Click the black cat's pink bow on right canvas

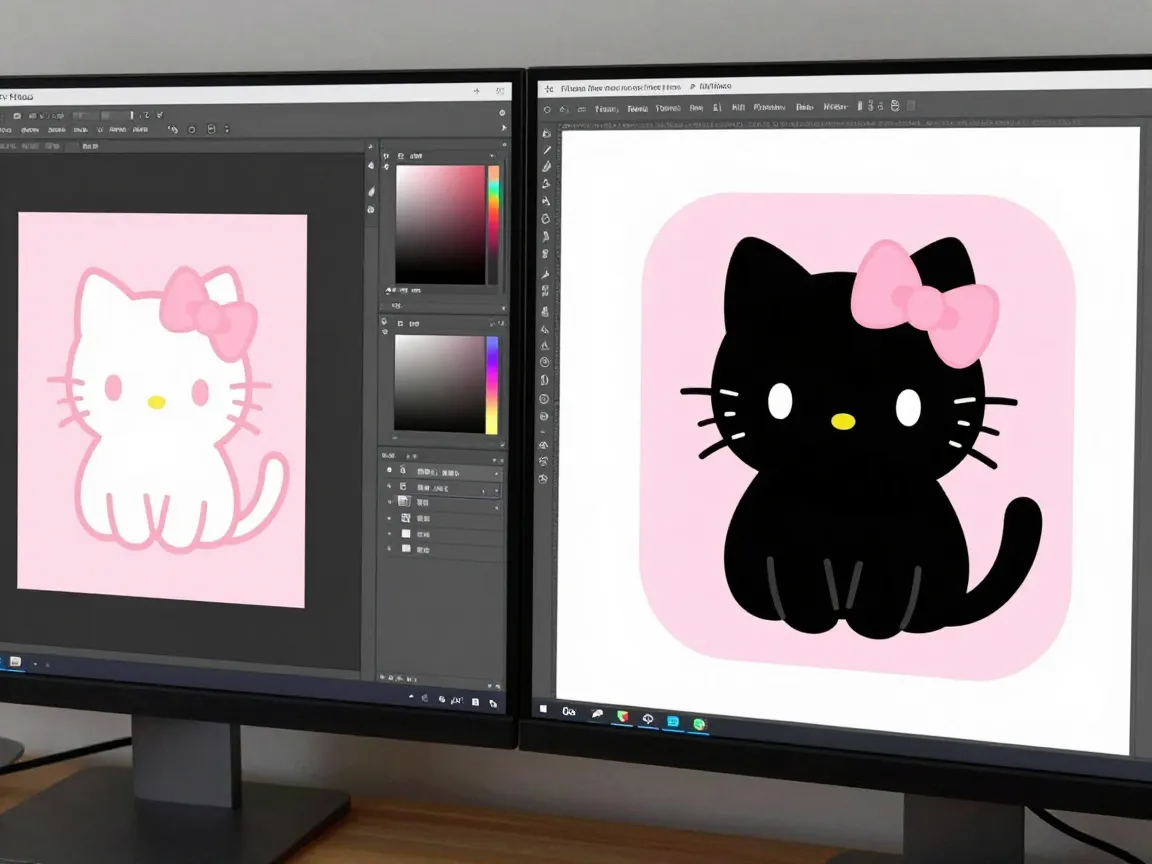coord(925,302)
